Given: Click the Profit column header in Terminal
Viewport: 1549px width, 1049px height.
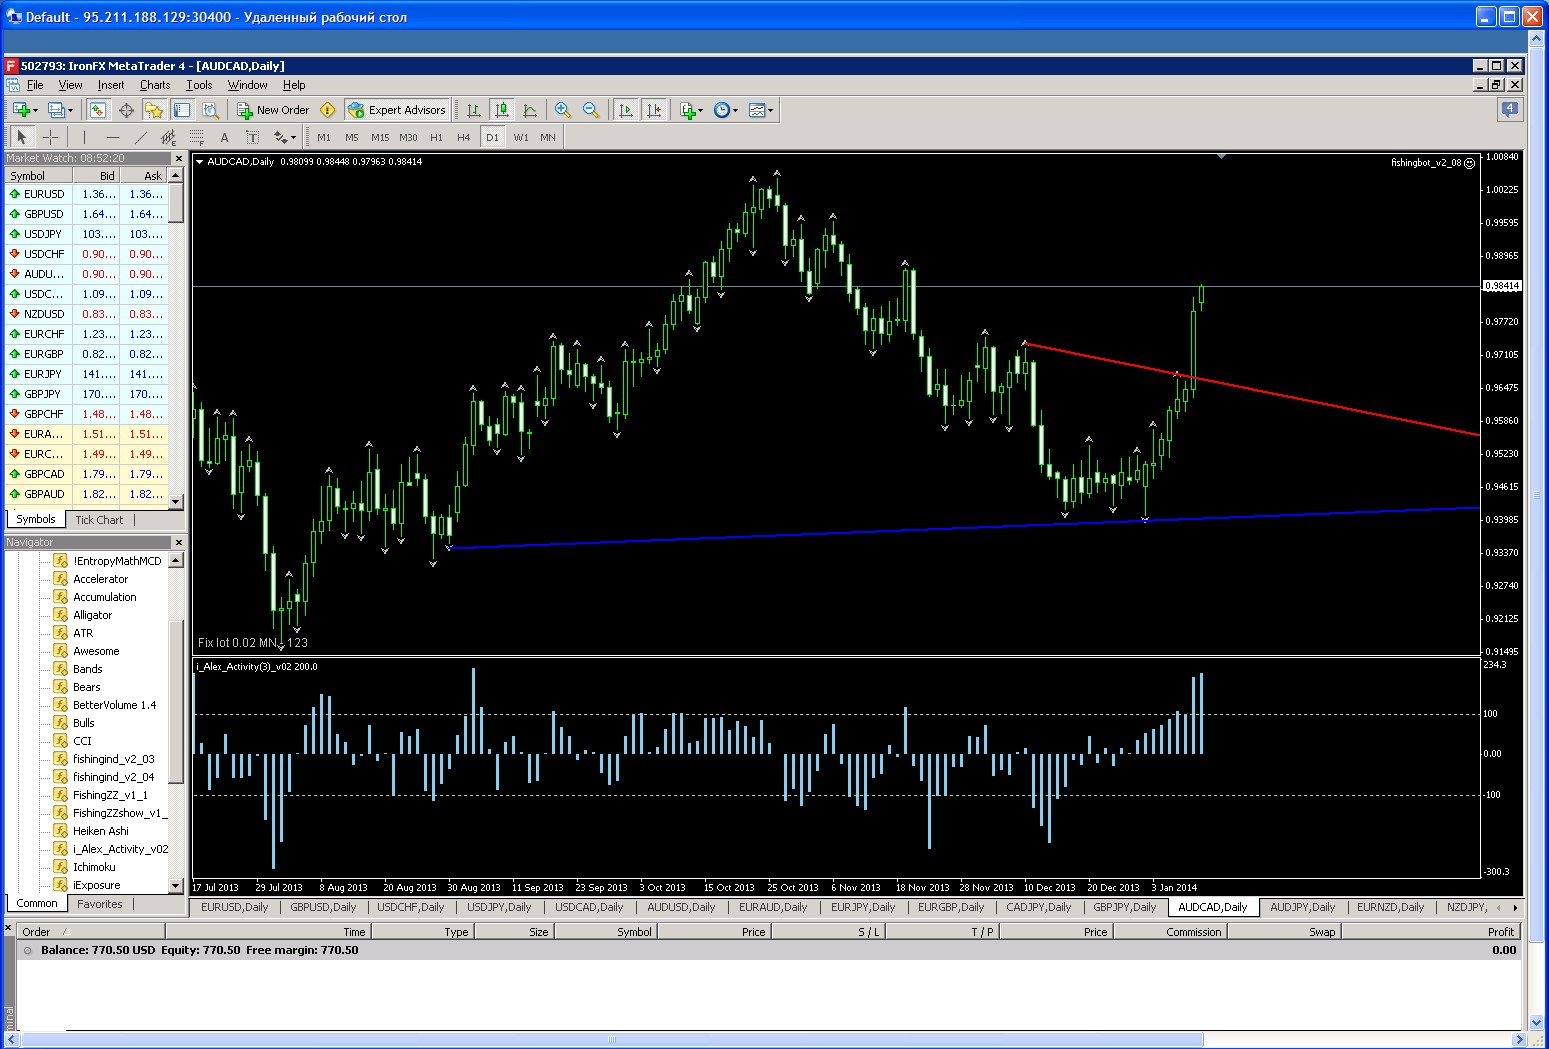Looking at the screenshot, I should point(1430,931).
